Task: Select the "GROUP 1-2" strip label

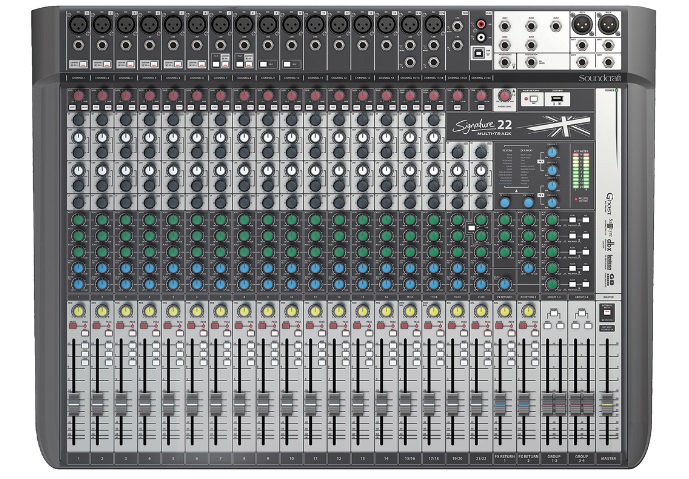Action: tap(553, 458)
